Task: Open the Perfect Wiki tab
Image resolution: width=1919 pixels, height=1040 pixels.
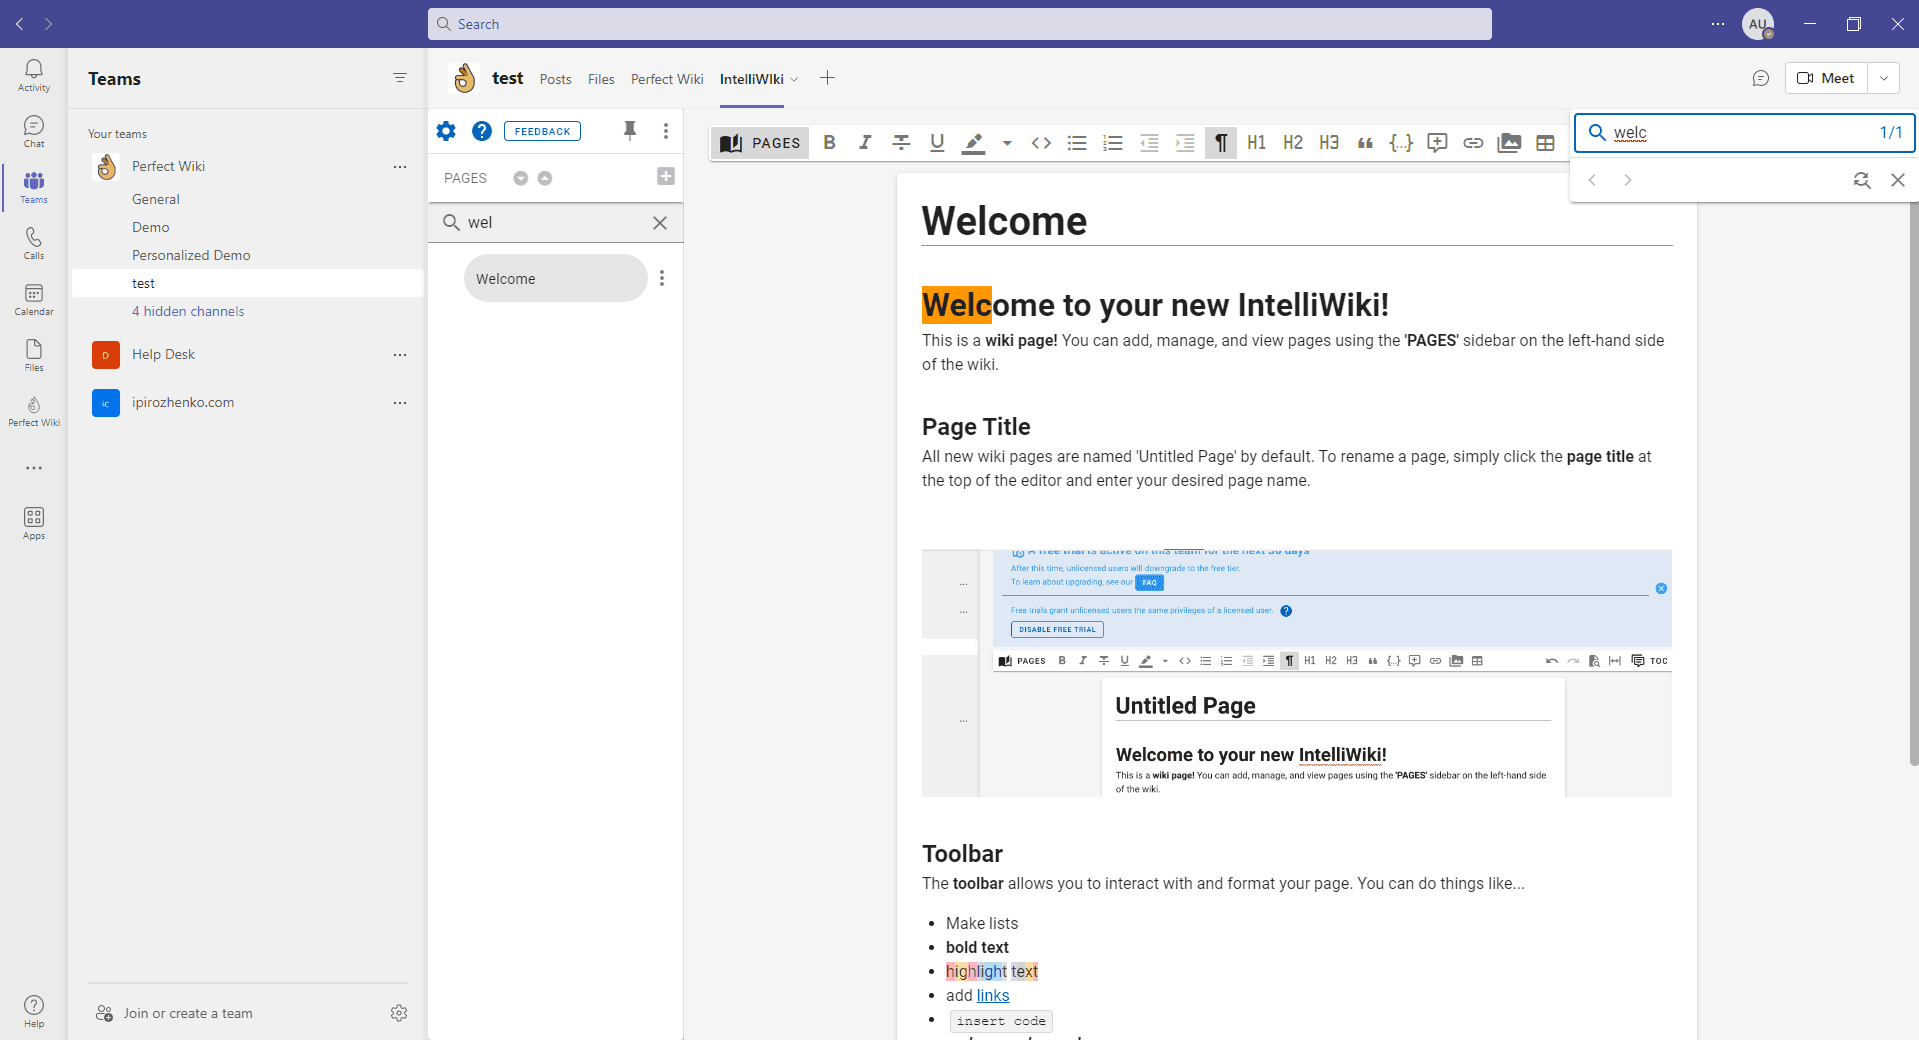Action: [x=667, y=79]
